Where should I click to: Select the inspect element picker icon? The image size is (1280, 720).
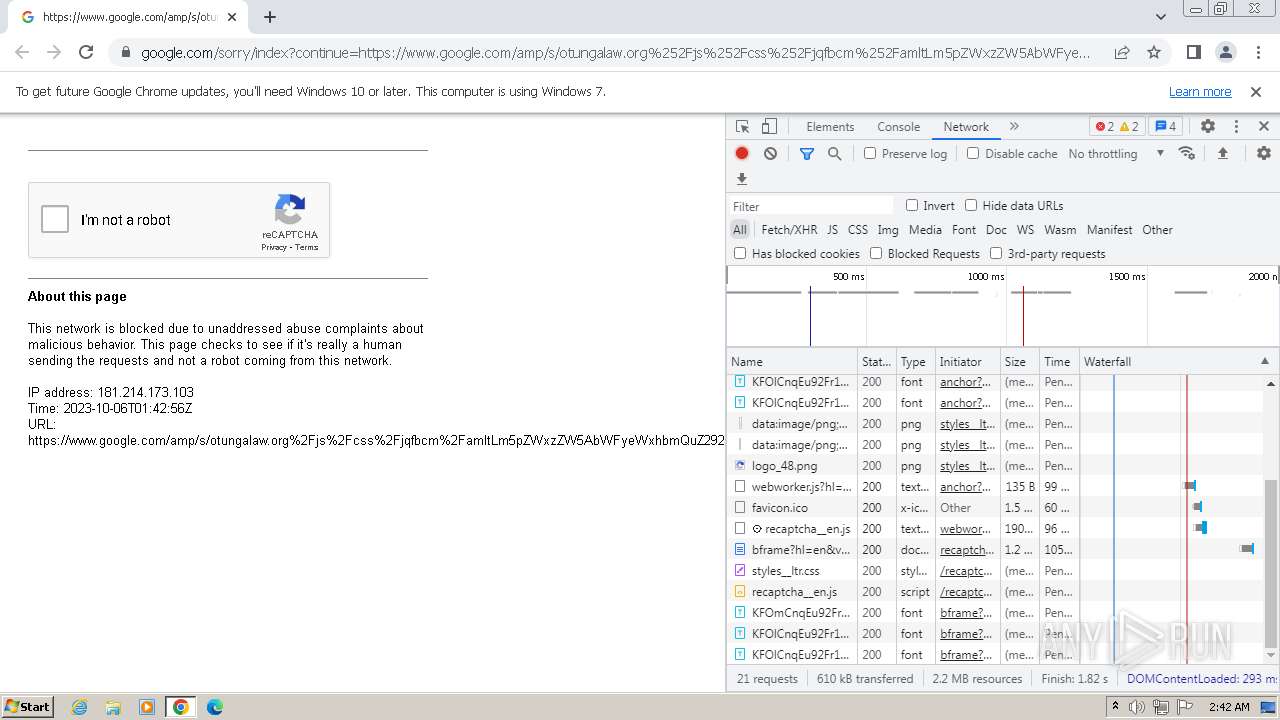742,127
